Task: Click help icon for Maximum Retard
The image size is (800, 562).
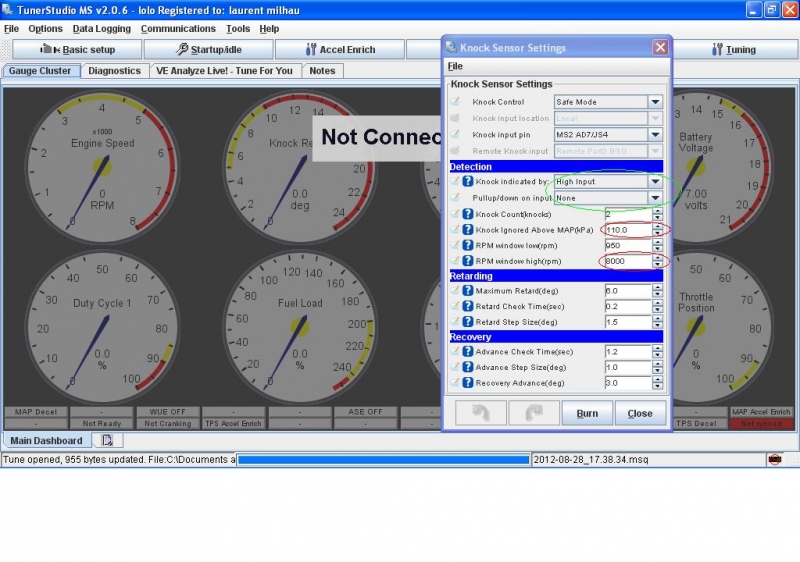Action: coord(467,291)
